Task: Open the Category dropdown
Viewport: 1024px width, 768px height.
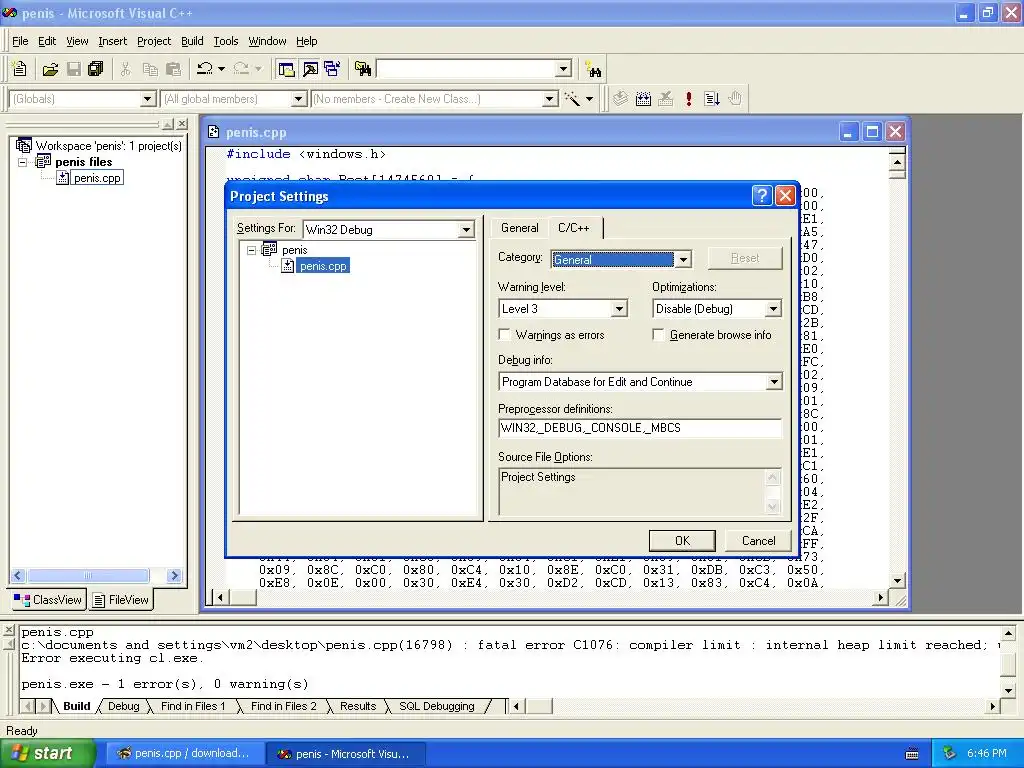Action: pyautogui.click(x=682, y=259)
